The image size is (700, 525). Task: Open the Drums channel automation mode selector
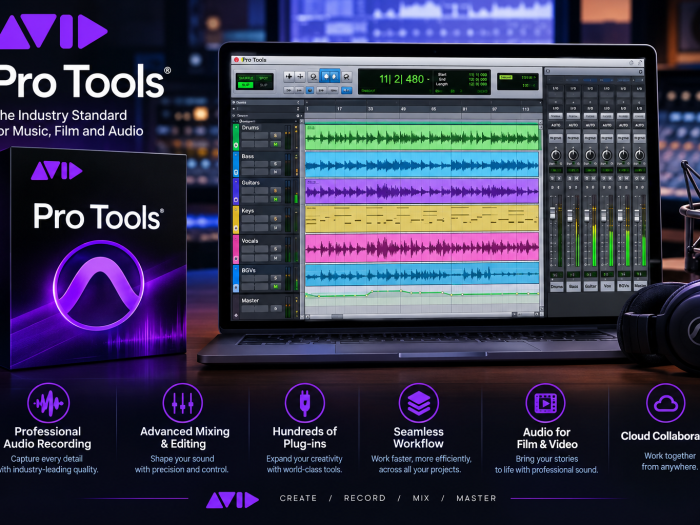pyautogui.click(x=556, y=125)
